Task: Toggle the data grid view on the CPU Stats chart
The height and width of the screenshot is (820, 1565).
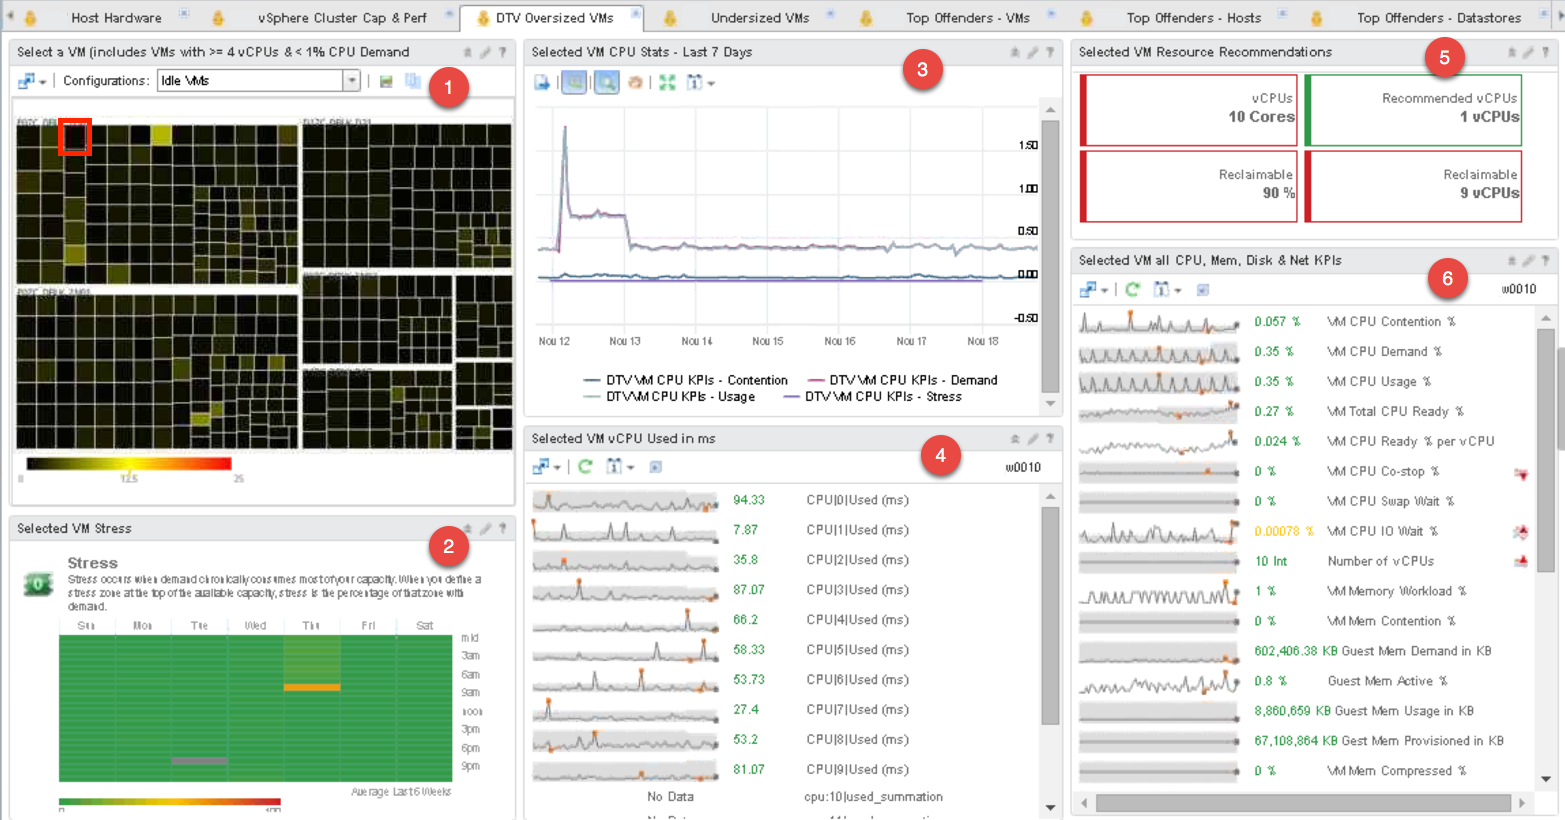Action: 574,83
